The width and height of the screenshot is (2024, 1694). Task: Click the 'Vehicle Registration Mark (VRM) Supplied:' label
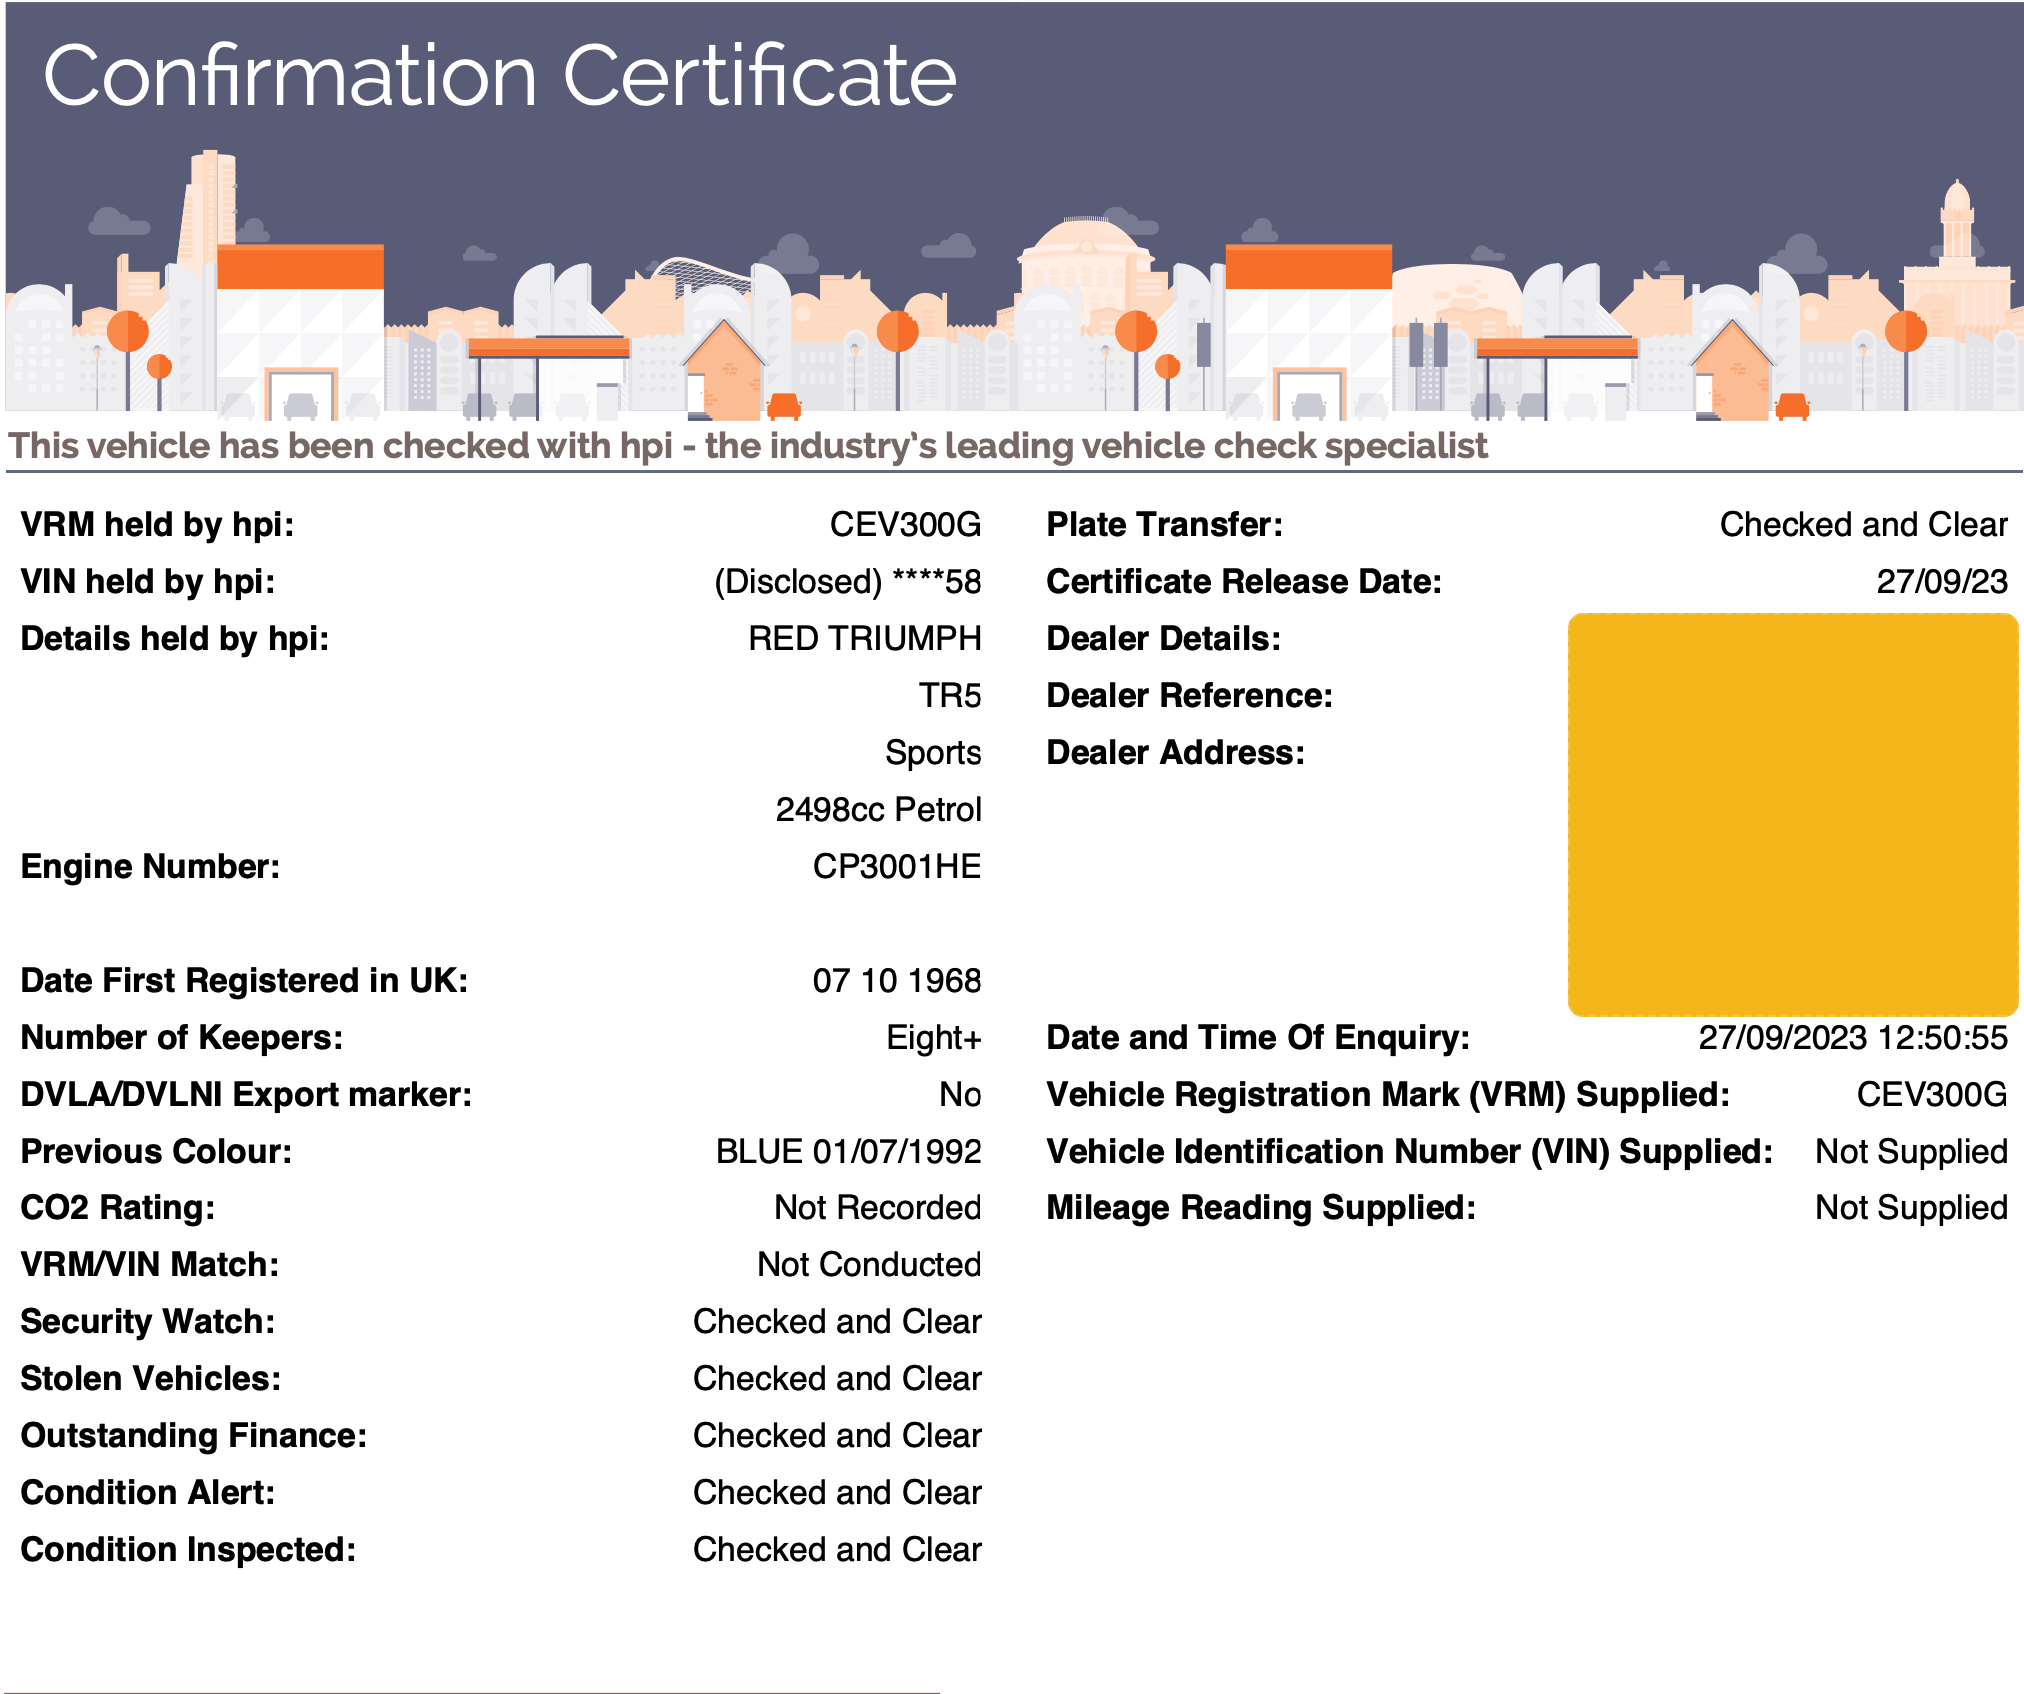[1388, 1094]
